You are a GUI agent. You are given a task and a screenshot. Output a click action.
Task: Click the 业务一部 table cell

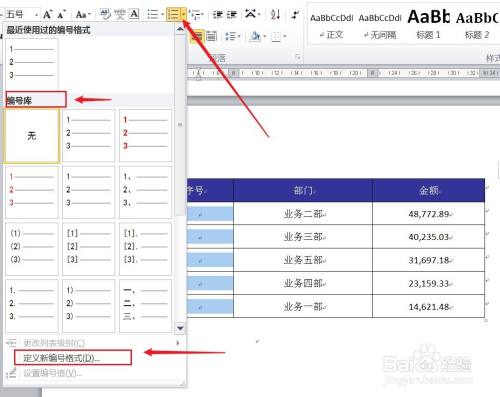pos(303,306)
